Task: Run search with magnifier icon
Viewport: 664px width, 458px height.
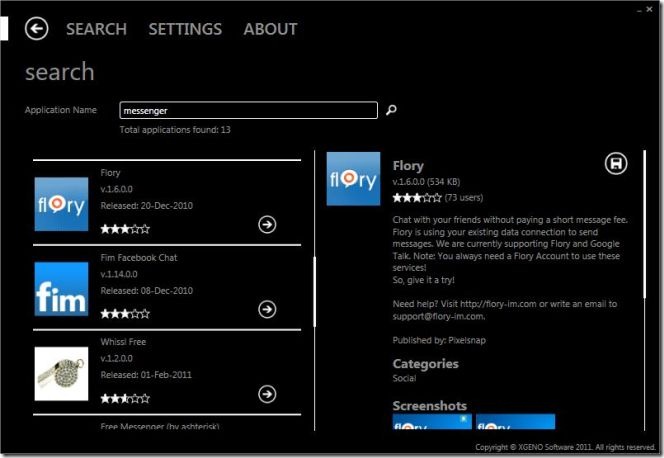Action: (391, 110)
